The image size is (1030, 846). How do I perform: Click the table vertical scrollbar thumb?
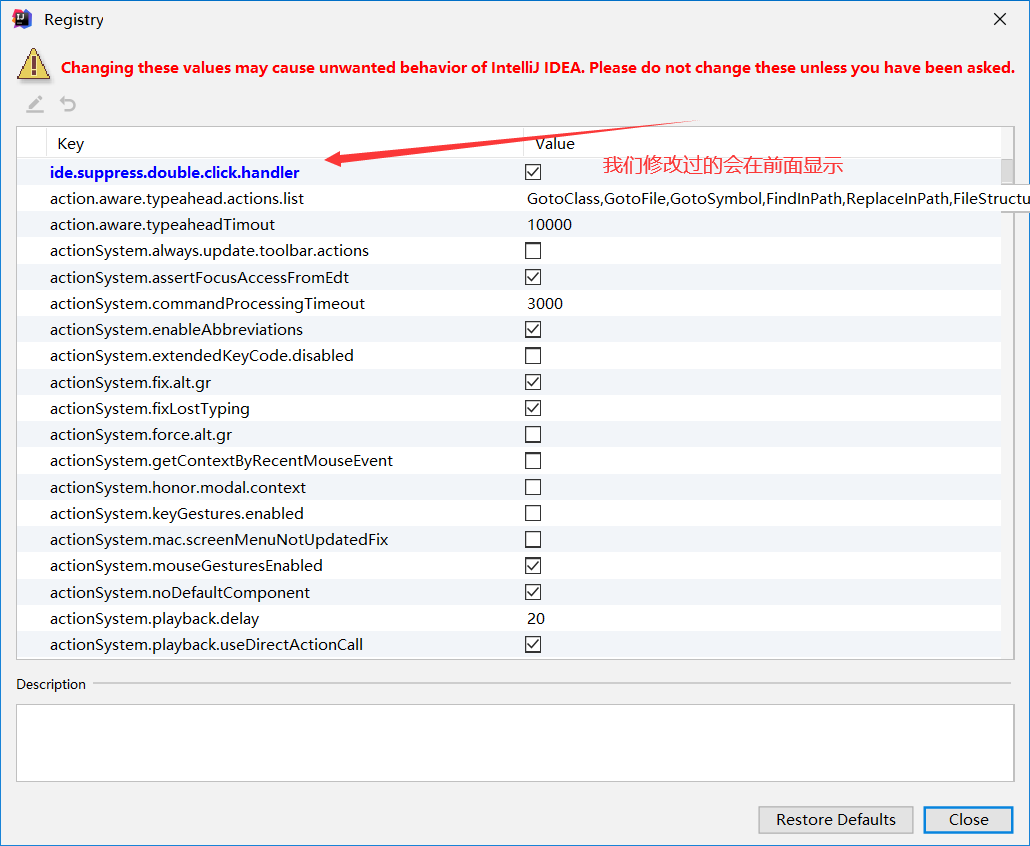1007,171
